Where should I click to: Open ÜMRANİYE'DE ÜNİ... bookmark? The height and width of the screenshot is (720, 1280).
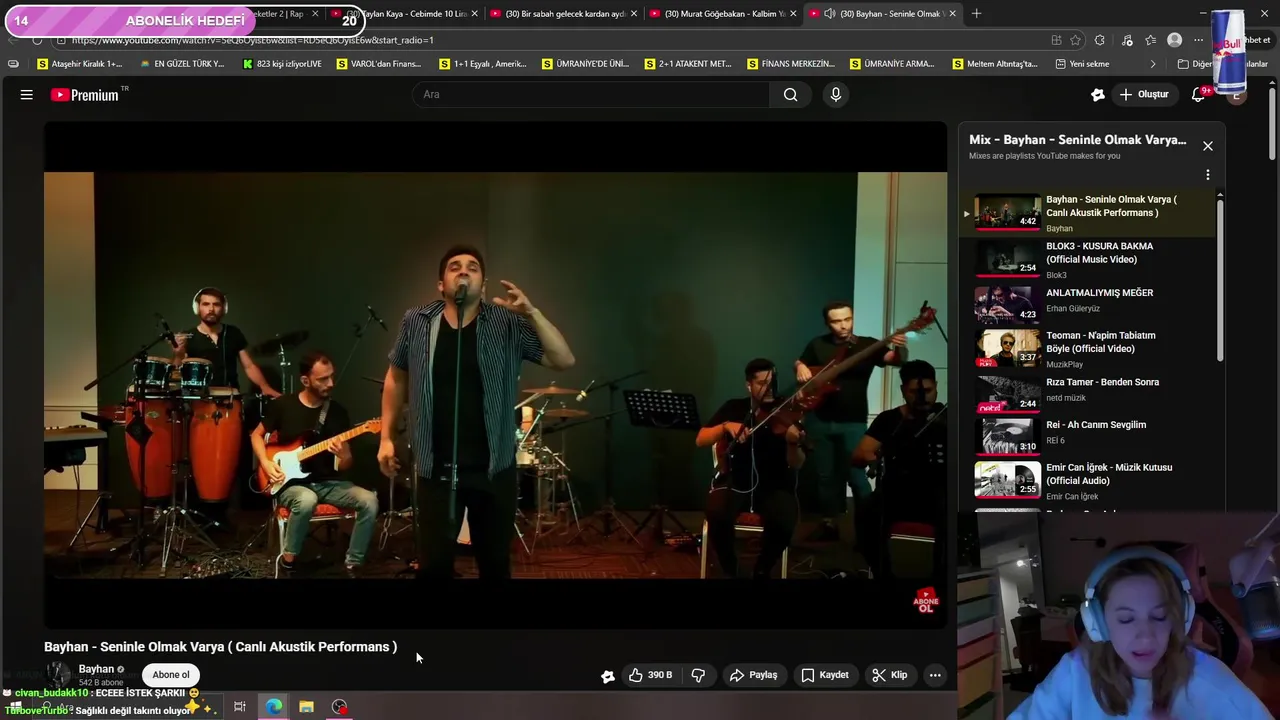pos(585,64)
